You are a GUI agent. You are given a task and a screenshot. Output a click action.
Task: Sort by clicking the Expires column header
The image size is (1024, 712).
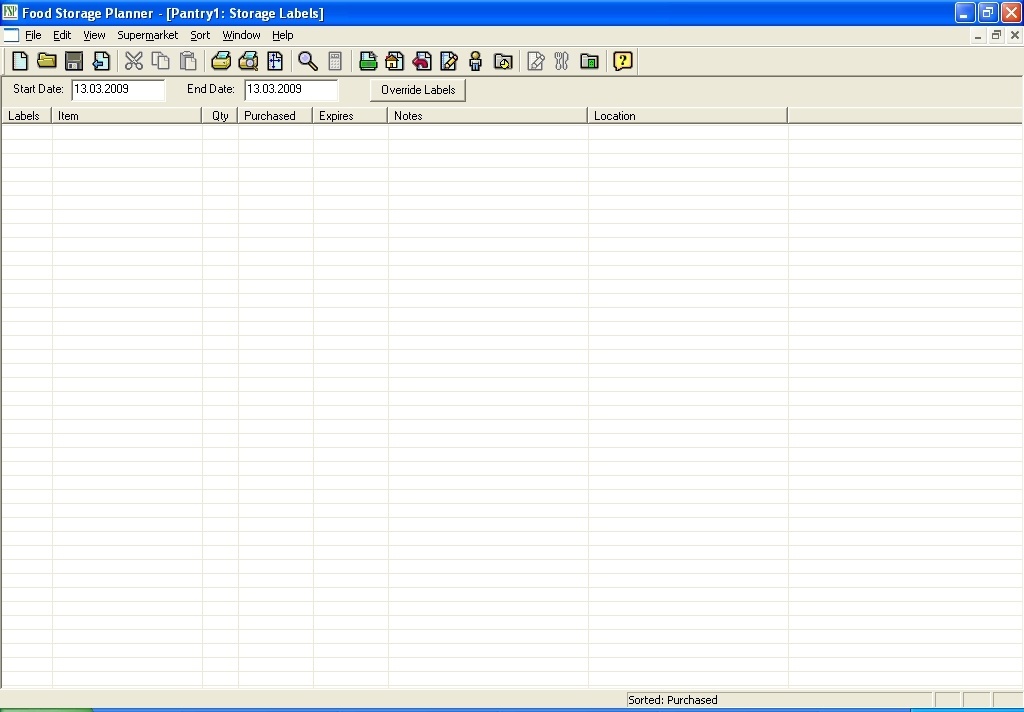click(x=348, y=115)
